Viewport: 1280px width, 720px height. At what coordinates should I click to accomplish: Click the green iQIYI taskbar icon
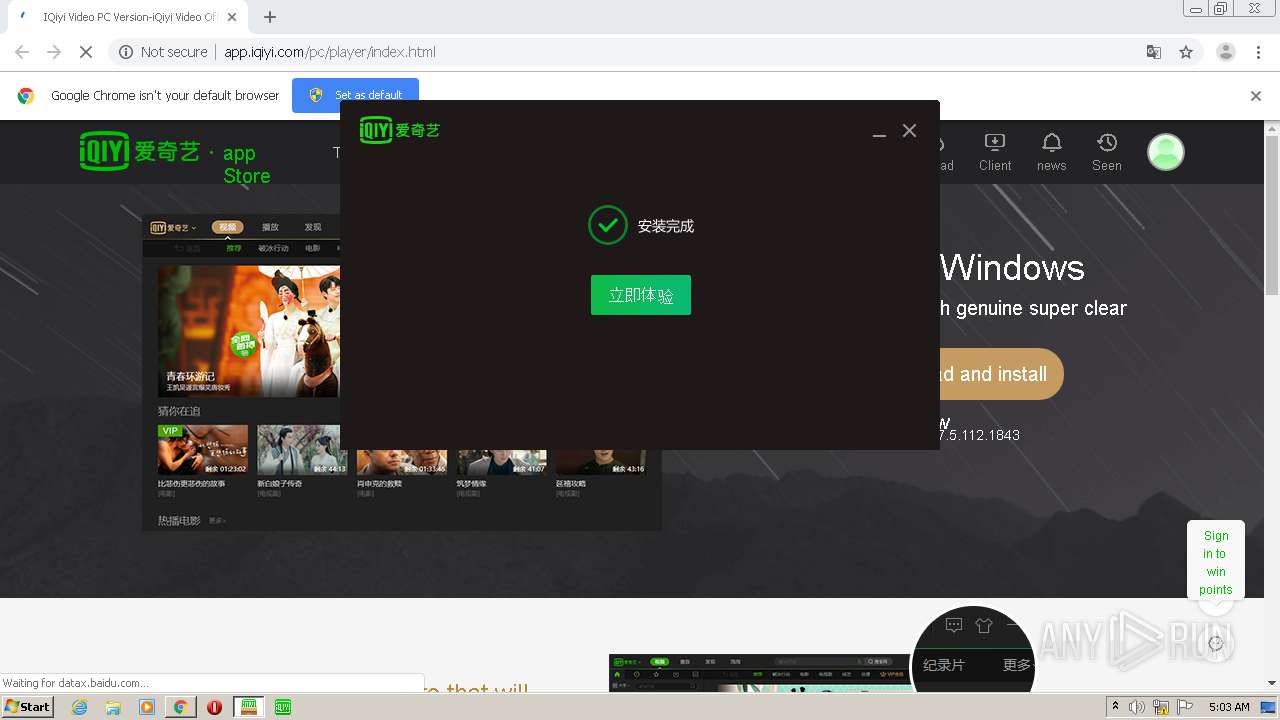point(283,707)
